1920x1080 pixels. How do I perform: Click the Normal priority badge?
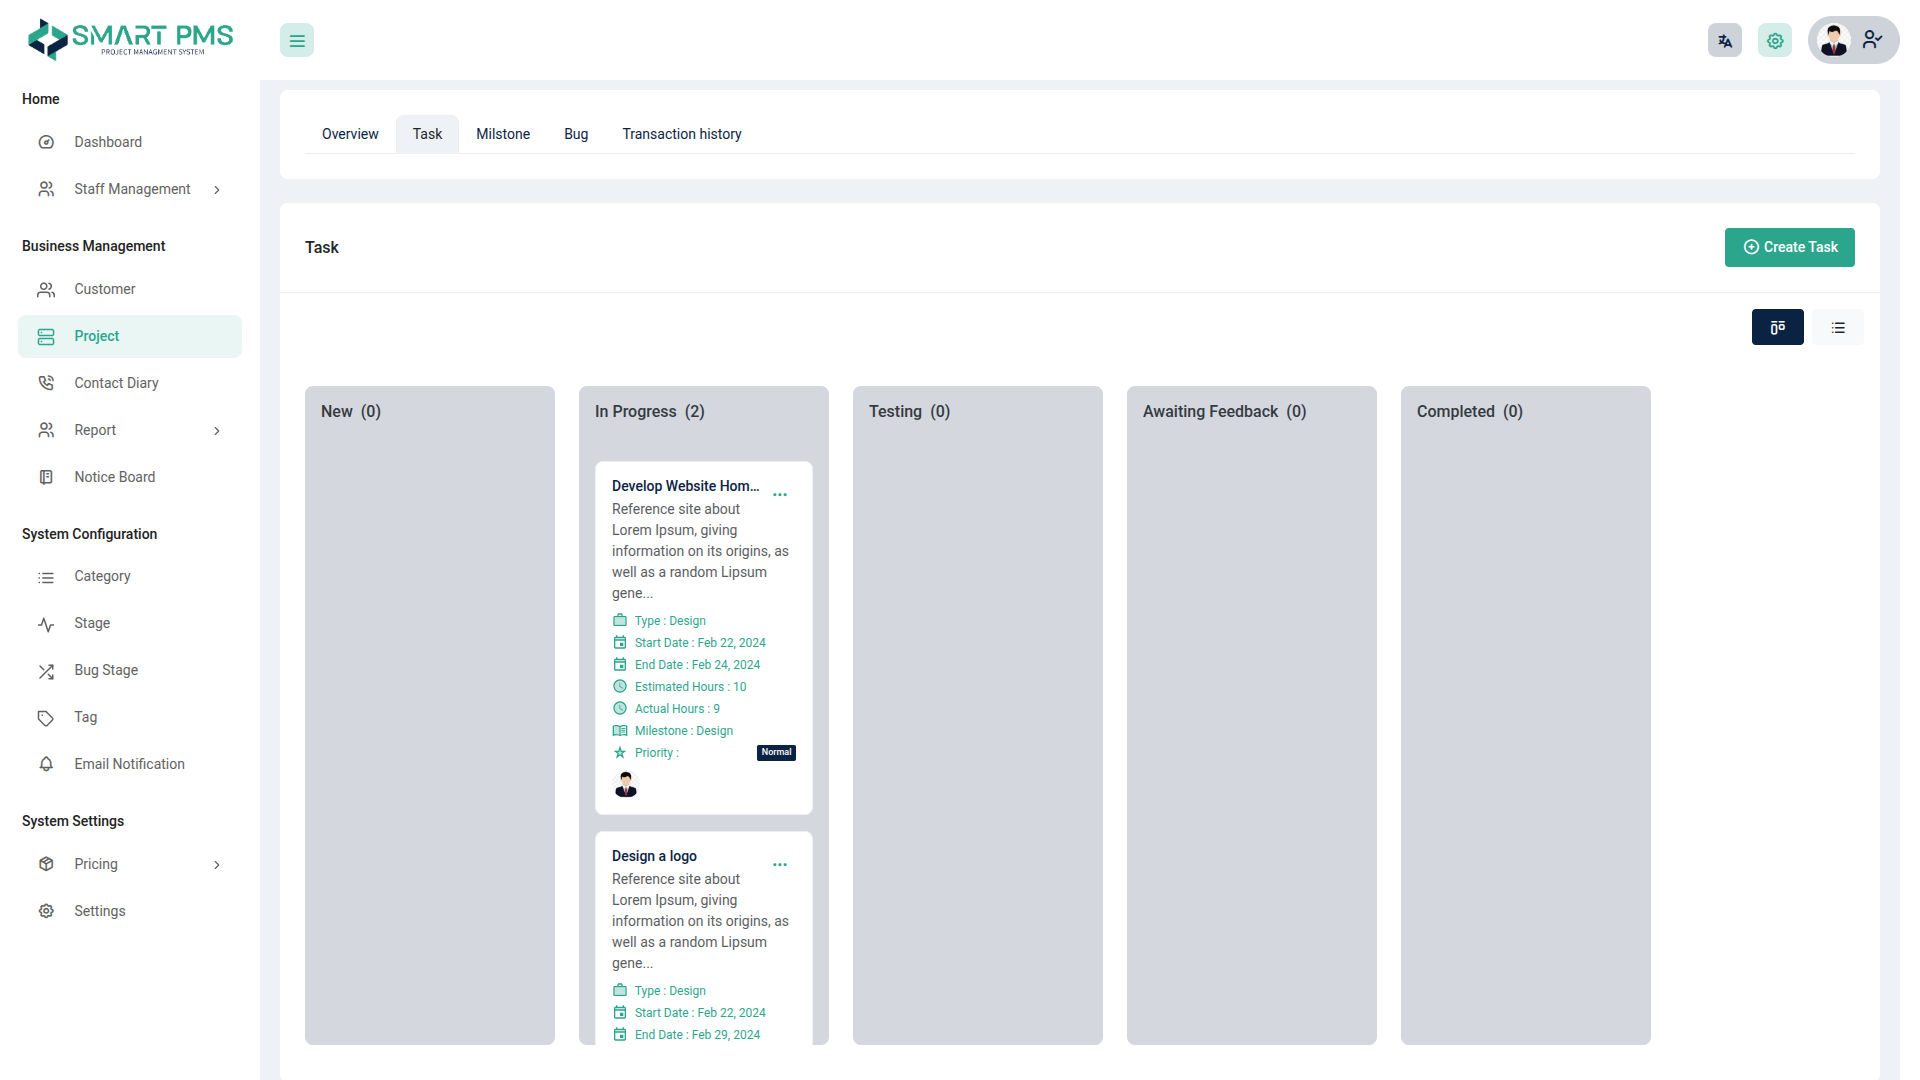click(x=776, y=753)
